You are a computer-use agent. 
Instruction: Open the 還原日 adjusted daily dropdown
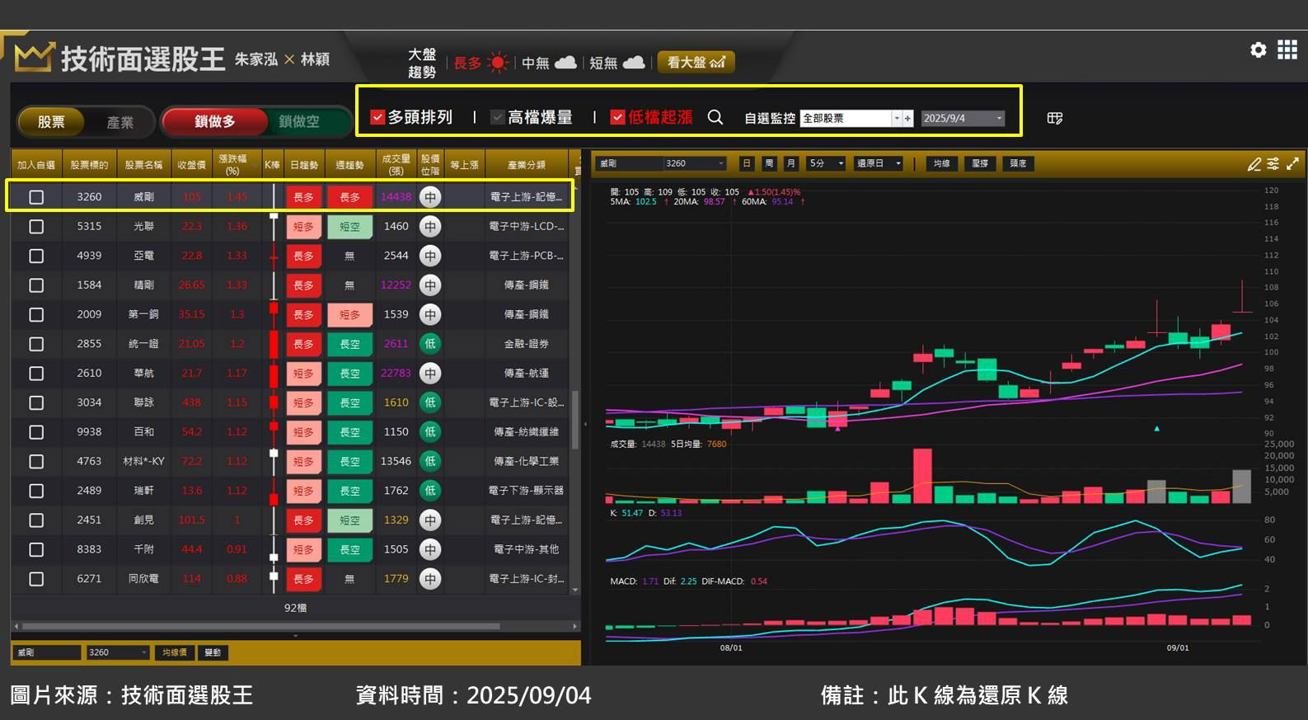[880, 163]
